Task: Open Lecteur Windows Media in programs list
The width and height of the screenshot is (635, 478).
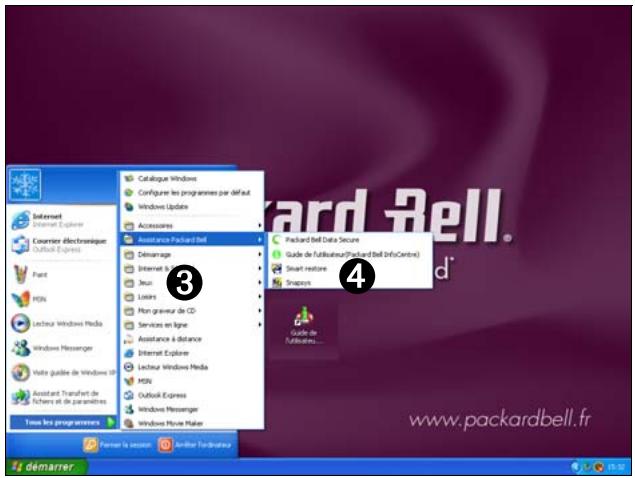Action: click(192, 367)
